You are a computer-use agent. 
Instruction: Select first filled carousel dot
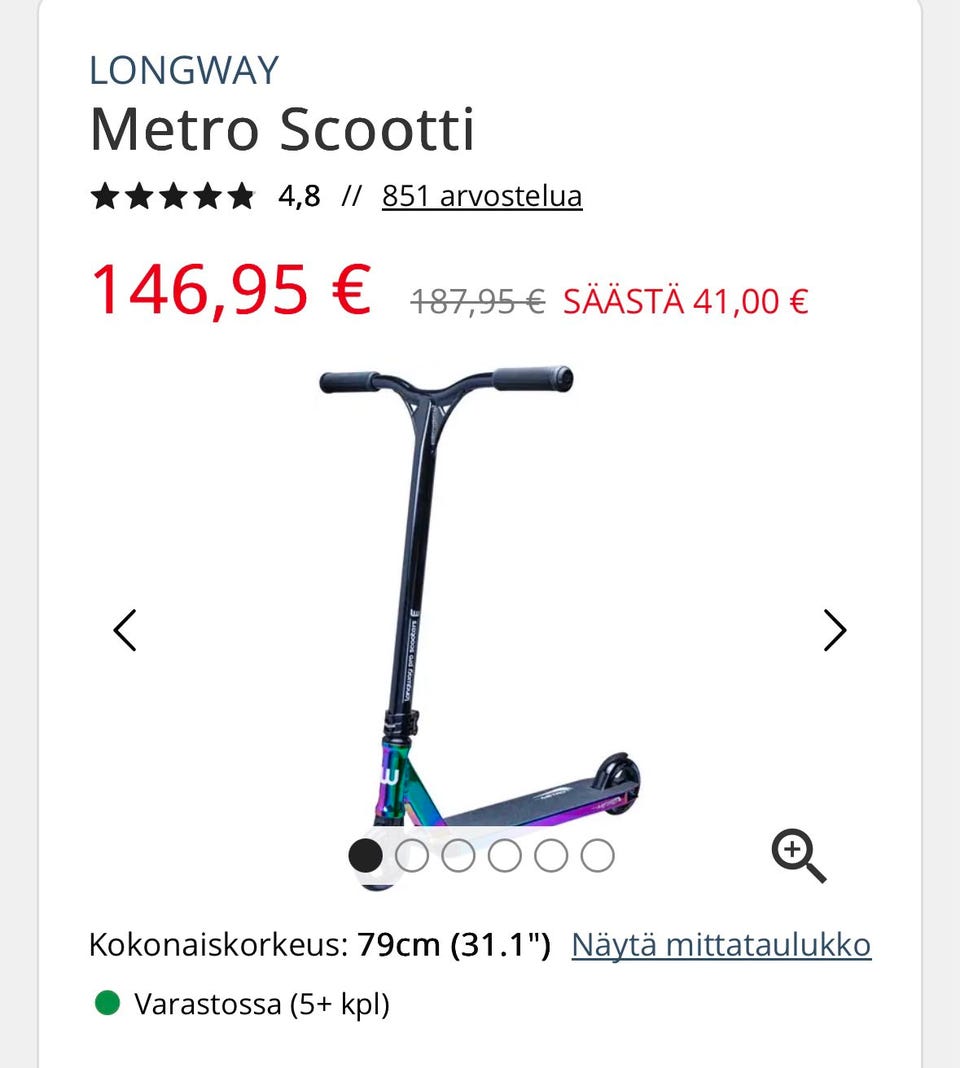pyautogui.click(x=365, y=855)
